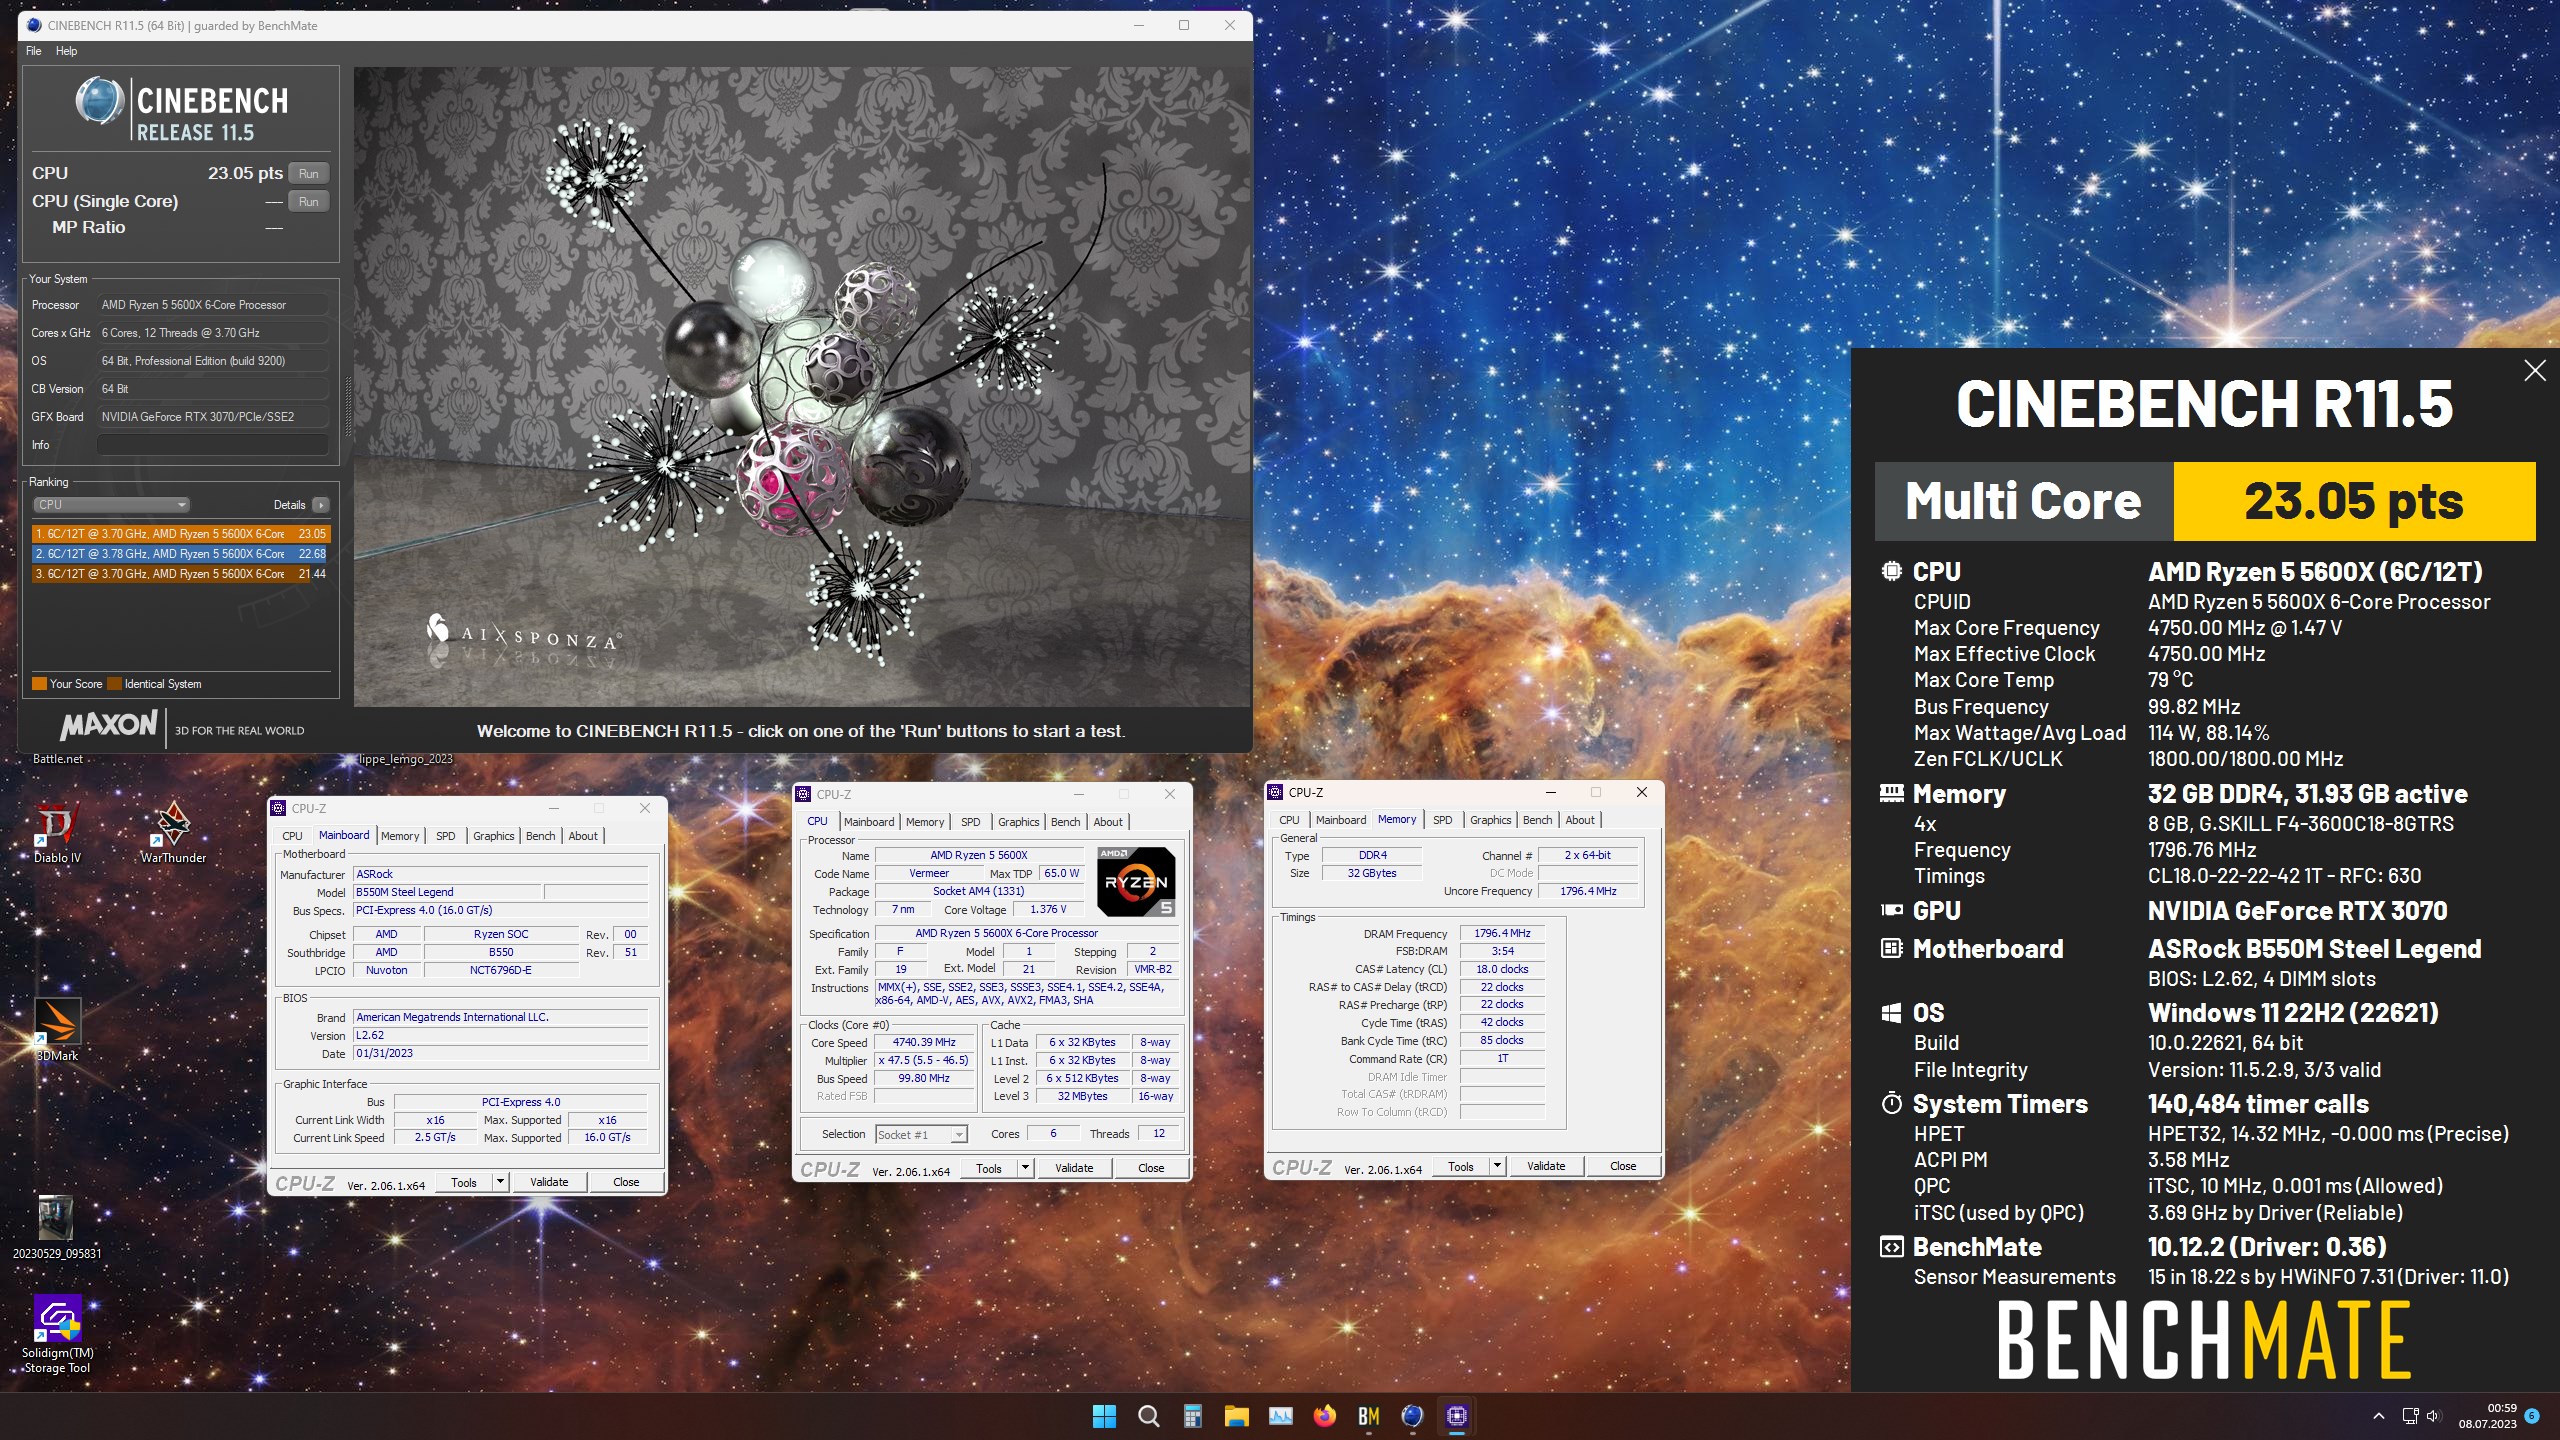
Task: Switch to Graphics tab in CPU-Z Memory window
Action: point(1490,820)
